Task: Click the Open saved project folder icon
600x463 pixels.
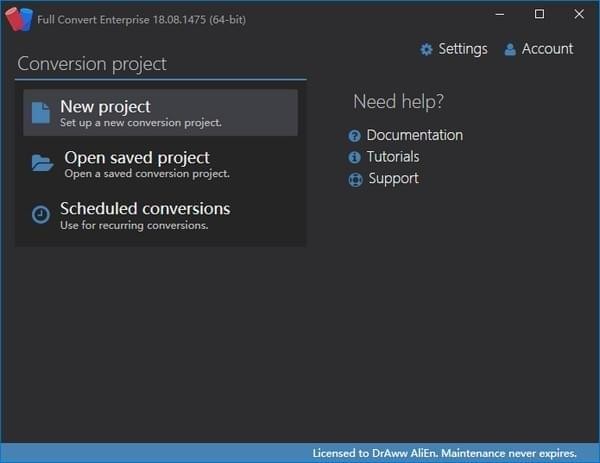Action: (x=42, y=163)
